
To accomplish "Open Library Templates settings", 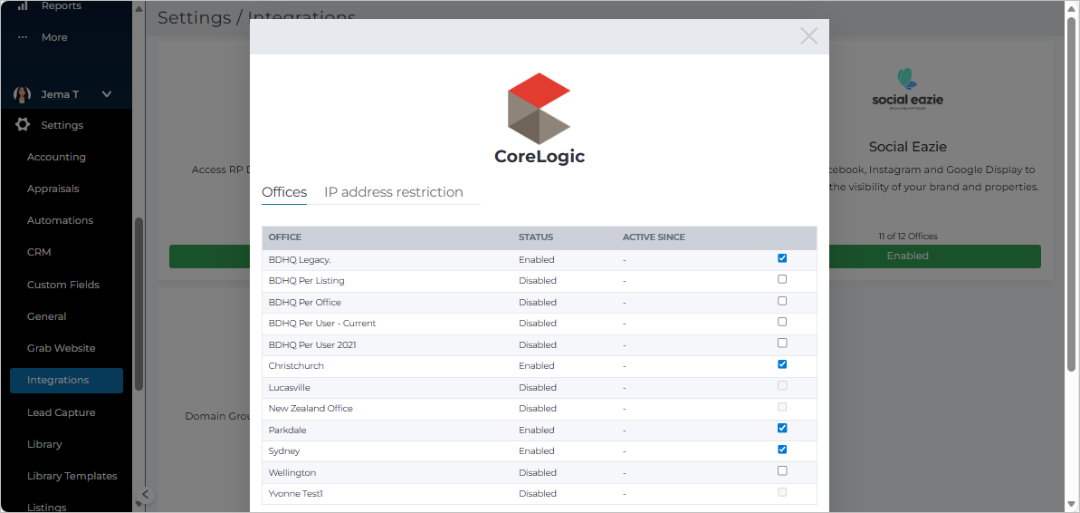I will pos(72,476).
